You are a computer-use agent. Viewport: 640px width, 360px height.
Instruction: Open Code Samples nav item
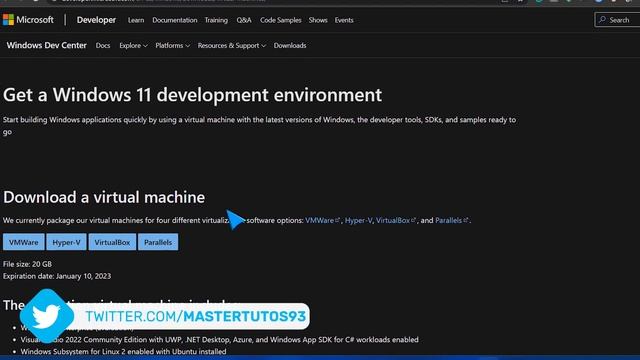click(281, 20)
